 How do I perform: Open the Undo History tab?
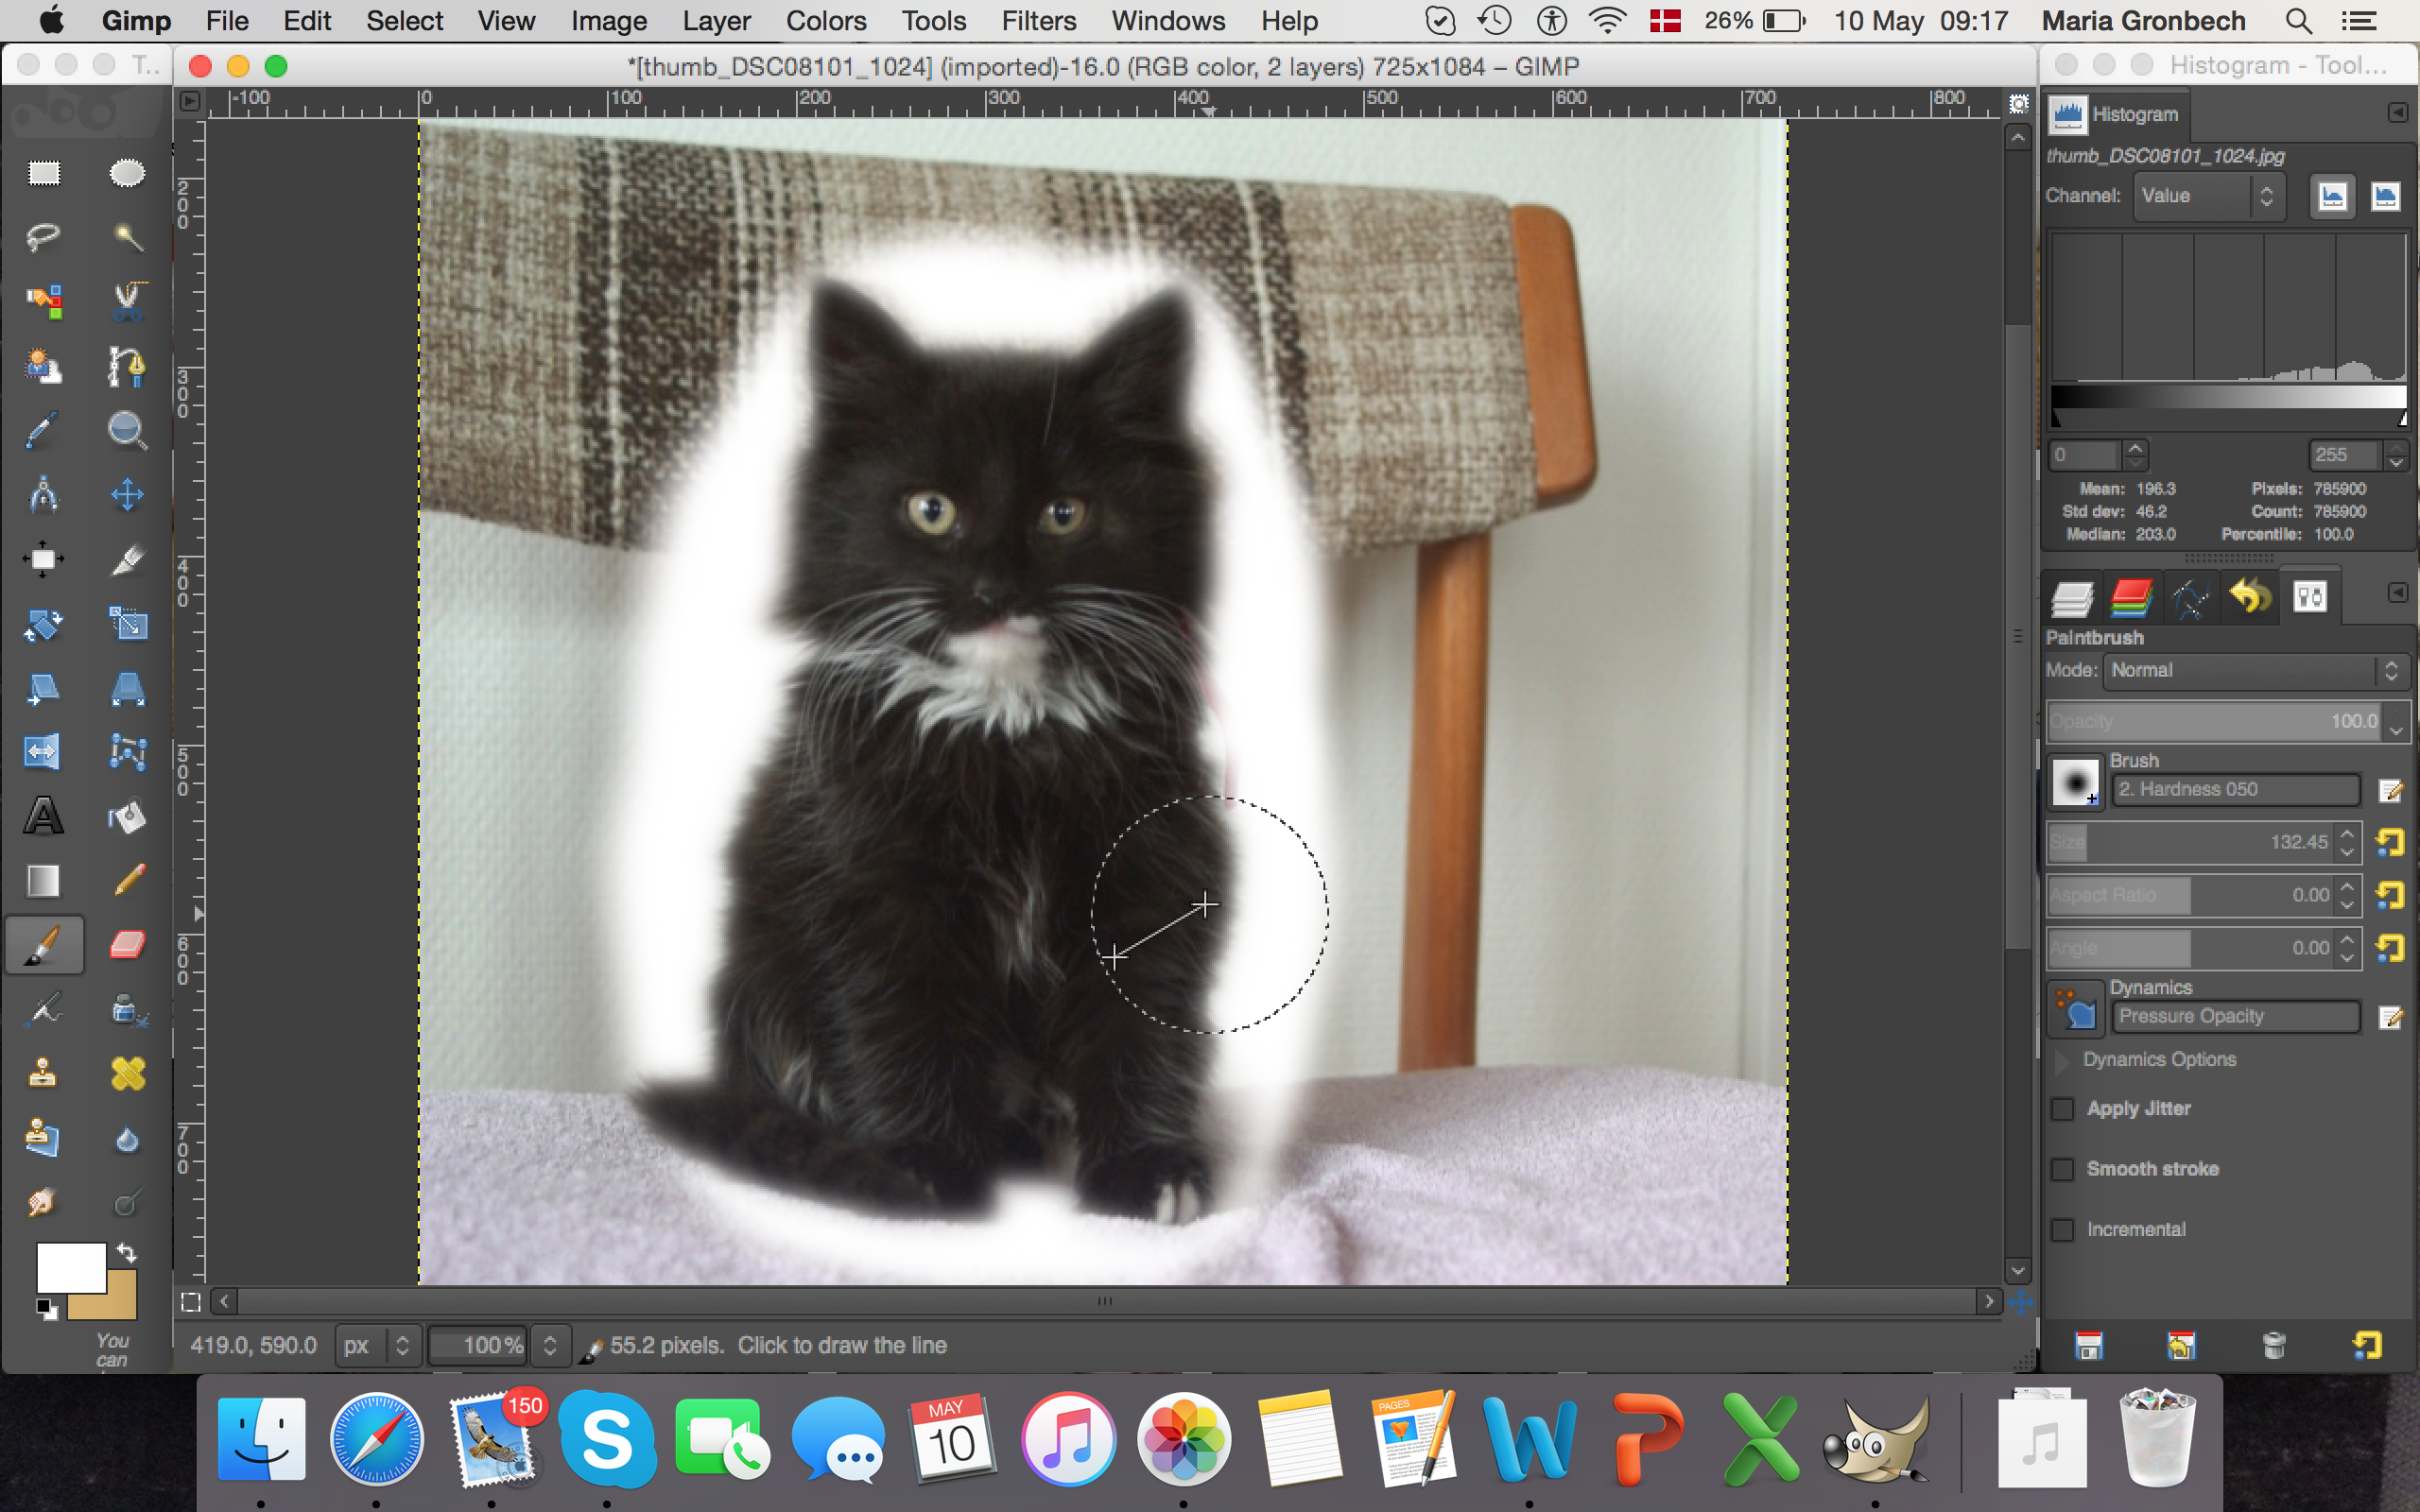click(x=2250, y=597)
